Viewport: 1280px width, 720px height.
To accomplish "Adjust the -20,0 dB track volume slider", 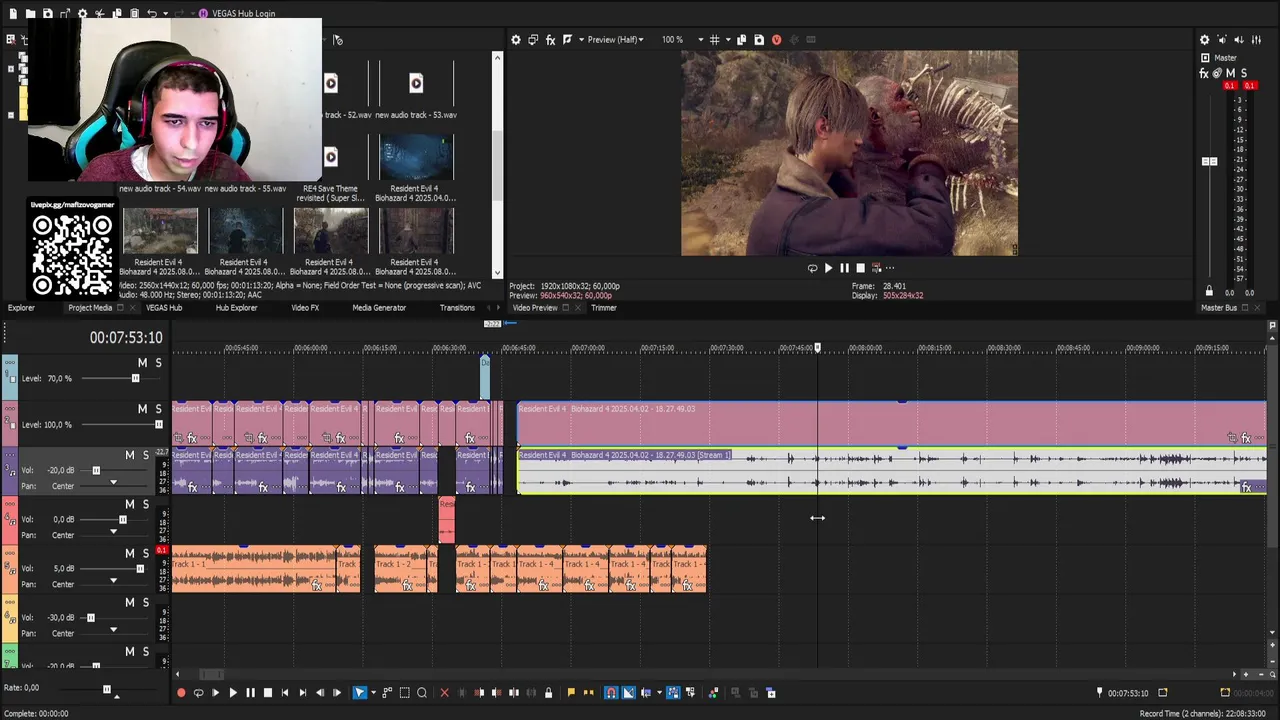I will (x=96, y=470).
